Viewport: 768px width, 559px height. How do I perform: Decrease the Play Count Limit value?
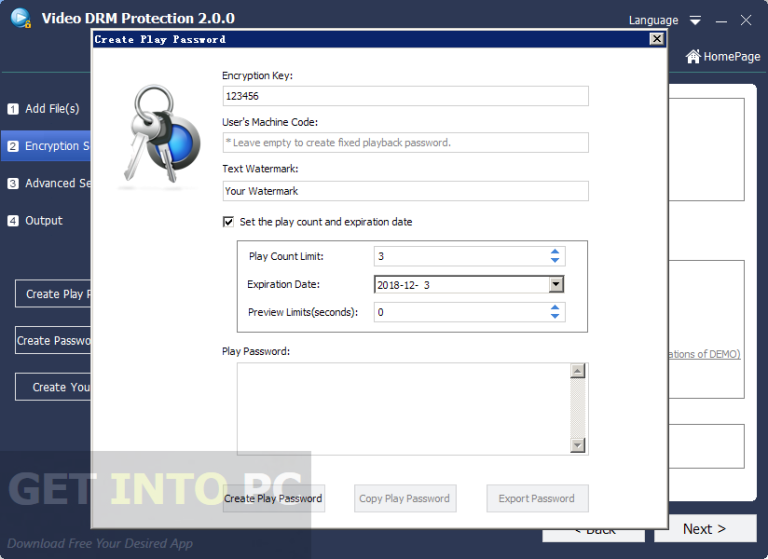[x=555, y=260]
